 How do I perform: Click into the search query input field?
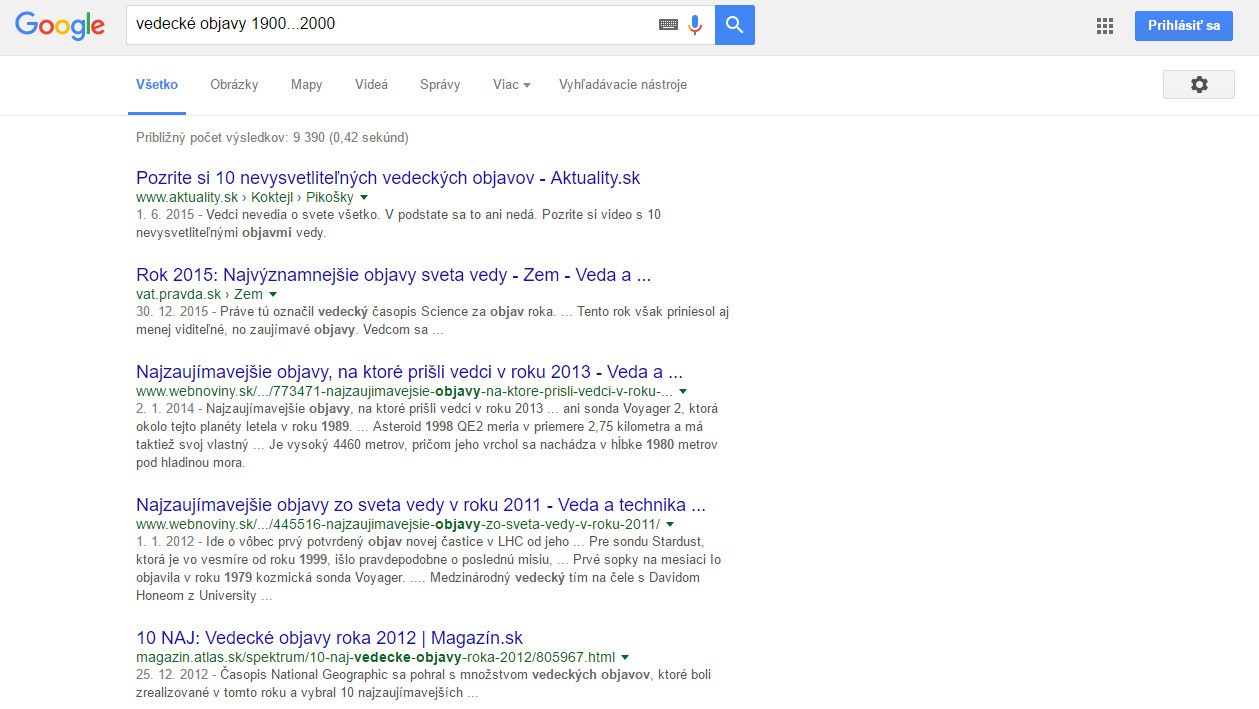coord(390,25)
